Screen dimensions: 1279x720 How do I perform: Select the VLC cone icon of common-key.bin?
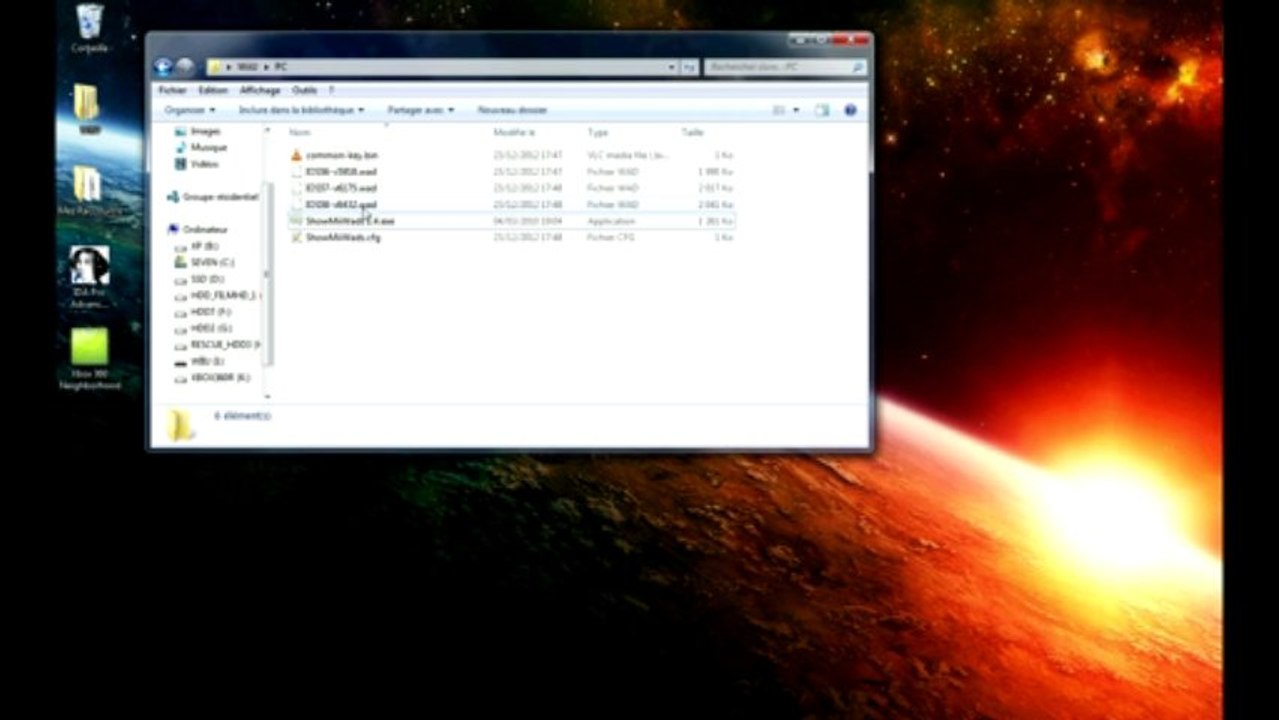[296, 155]
